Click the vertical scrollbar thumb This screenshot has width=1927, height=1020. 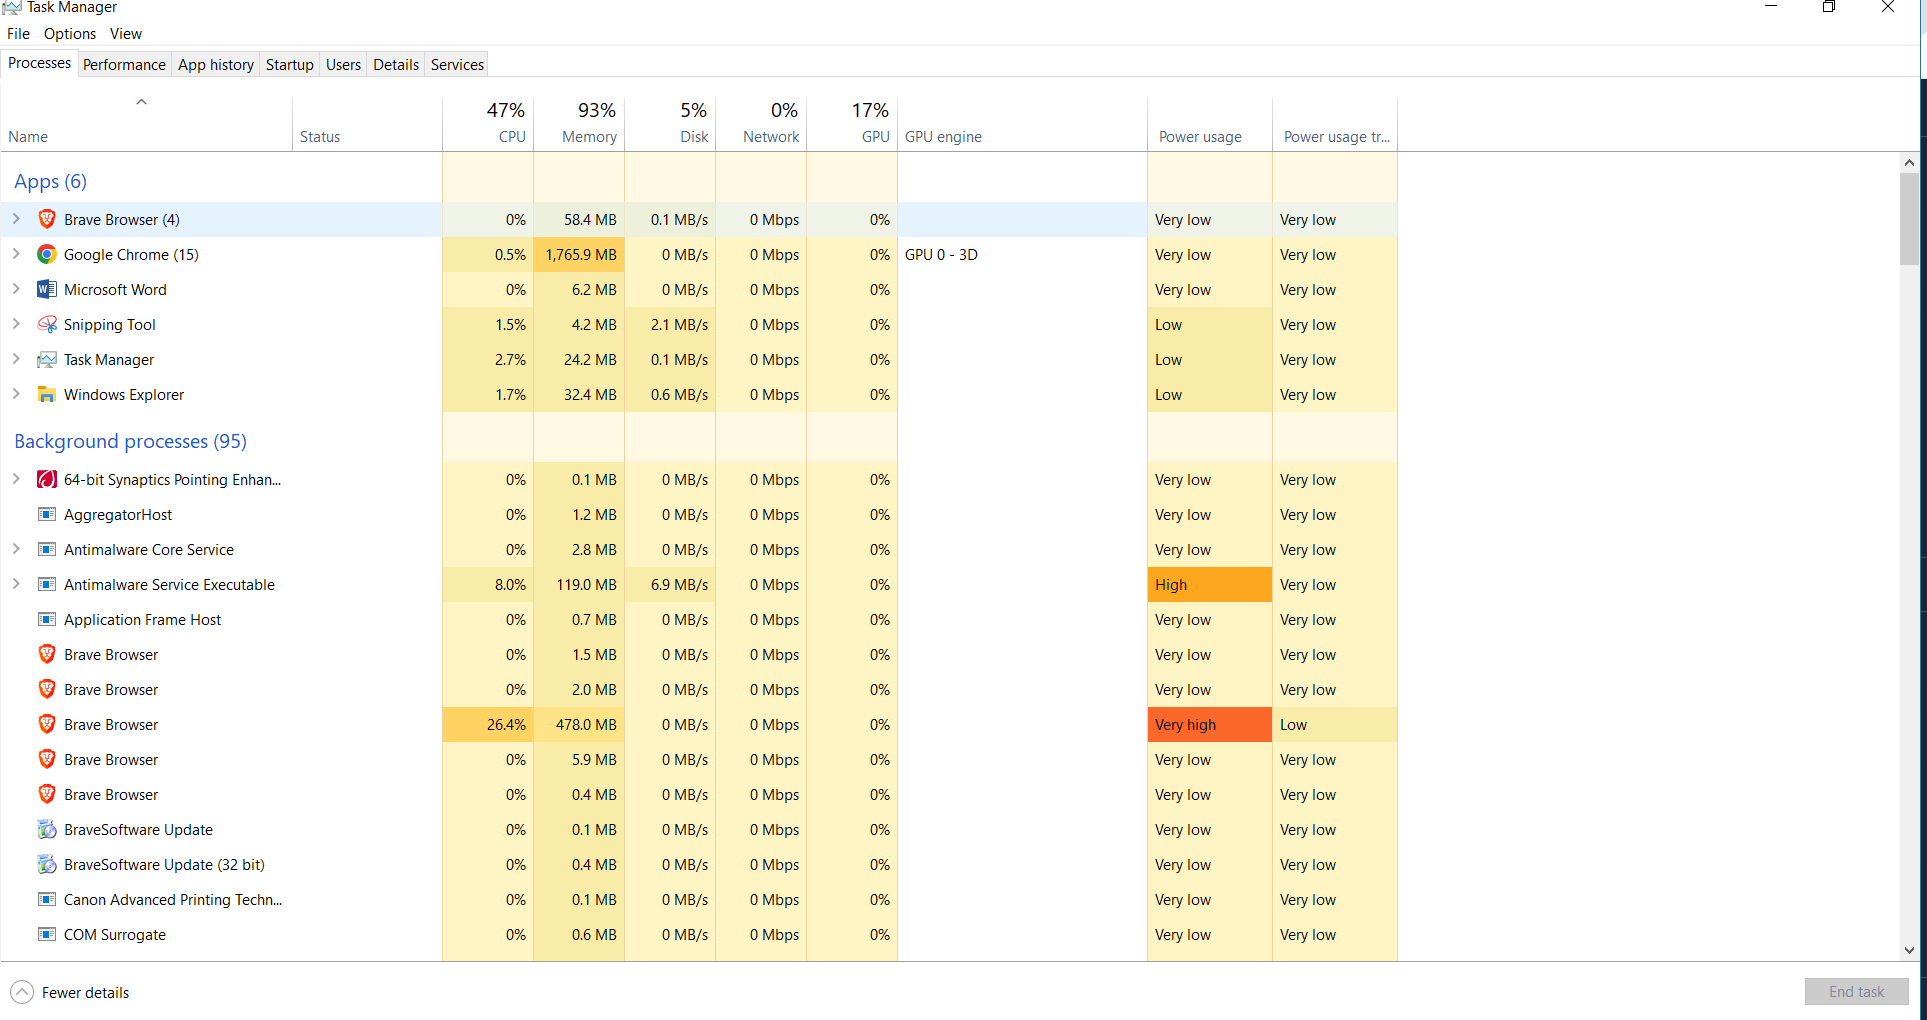coord(1909,218)
